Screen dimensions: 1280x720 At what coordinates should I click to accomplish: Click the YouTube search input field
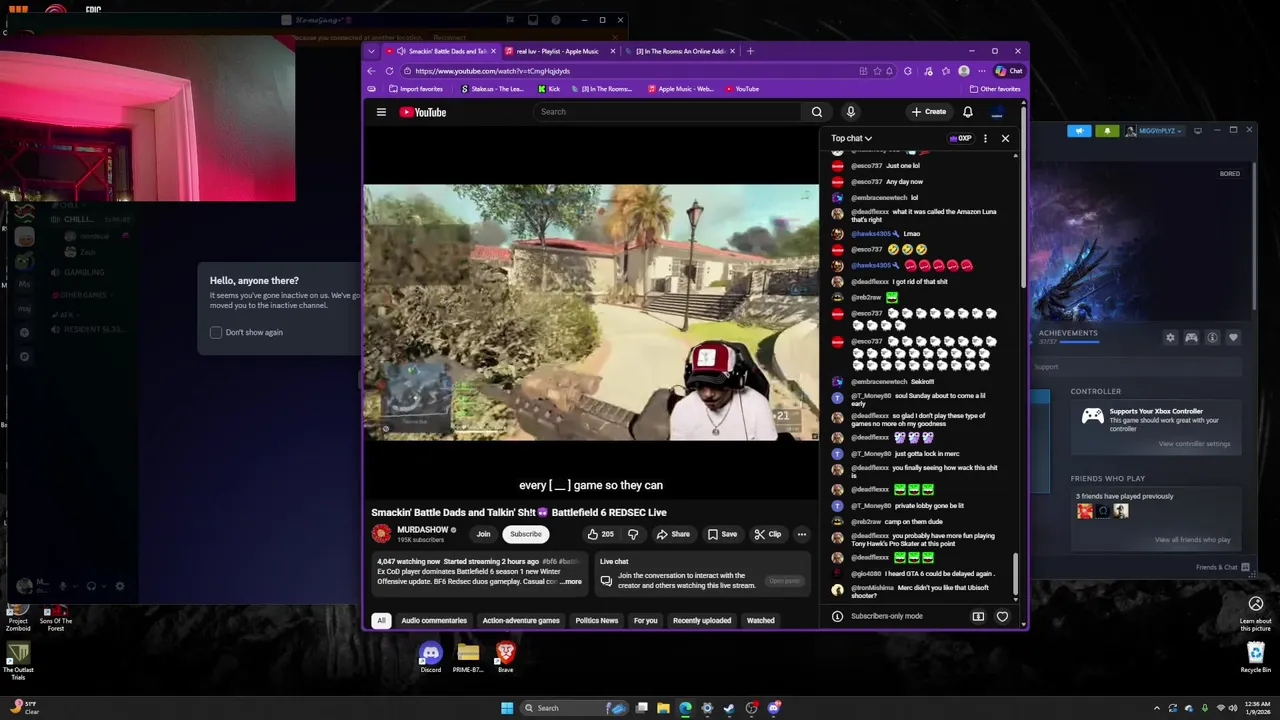668,112
